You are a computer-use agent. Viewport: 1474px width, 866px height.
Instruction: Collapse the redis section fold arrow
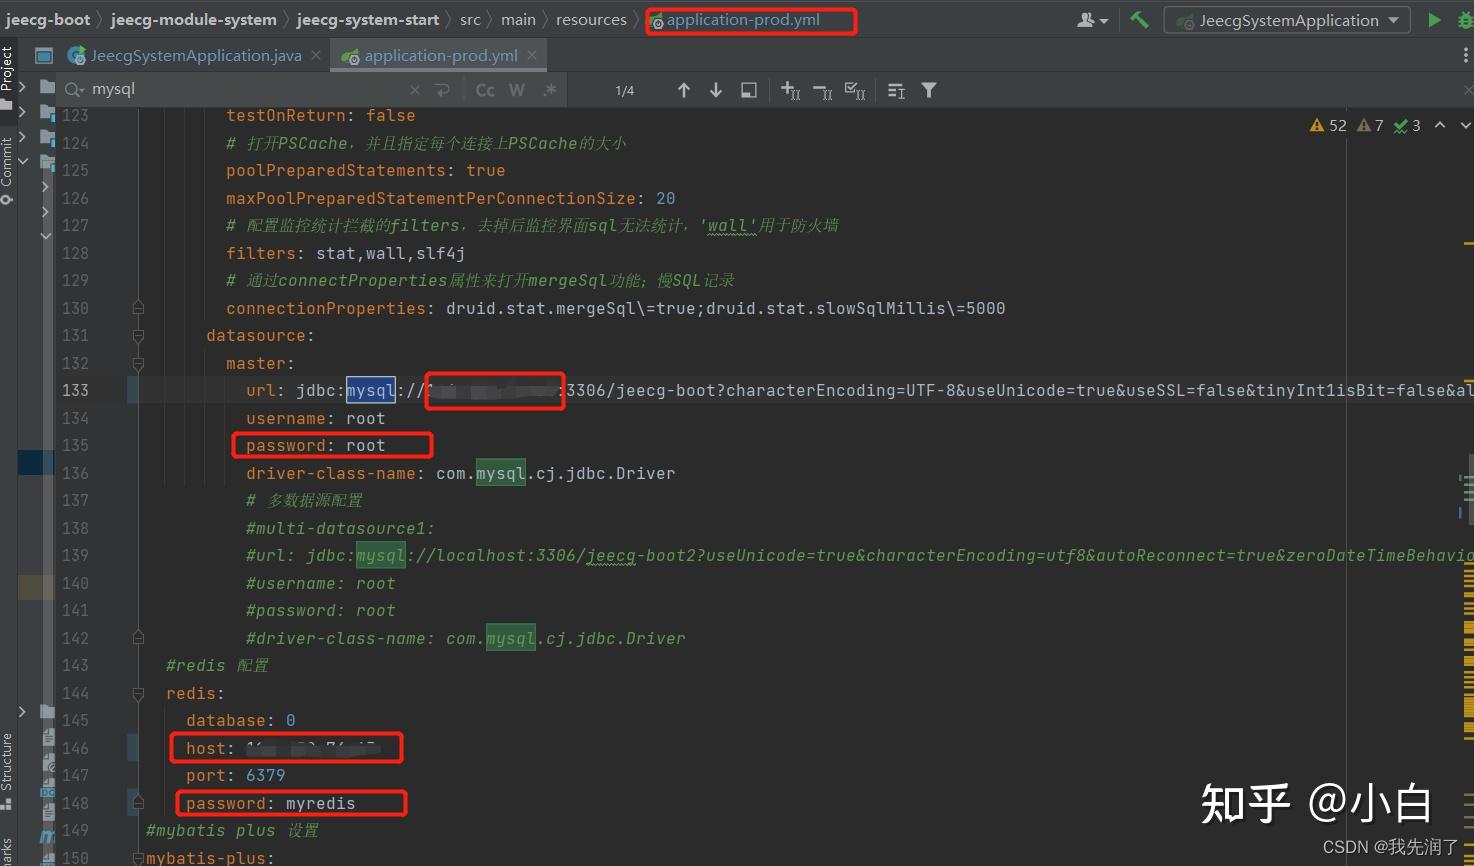click(x=138, y=692)
